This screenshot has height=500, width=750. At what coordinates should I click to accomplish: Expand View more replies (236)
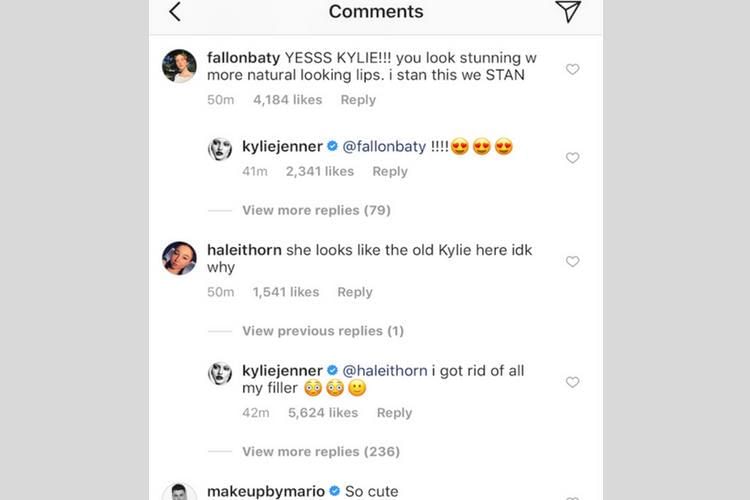coord(320,451)
